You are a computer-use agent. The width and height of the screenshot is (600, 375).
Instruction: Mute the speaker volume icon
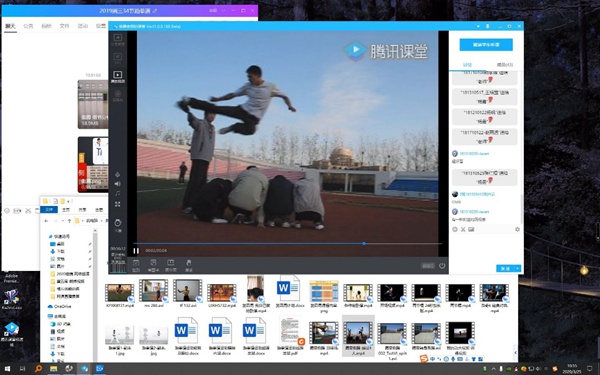pos(117,184)
